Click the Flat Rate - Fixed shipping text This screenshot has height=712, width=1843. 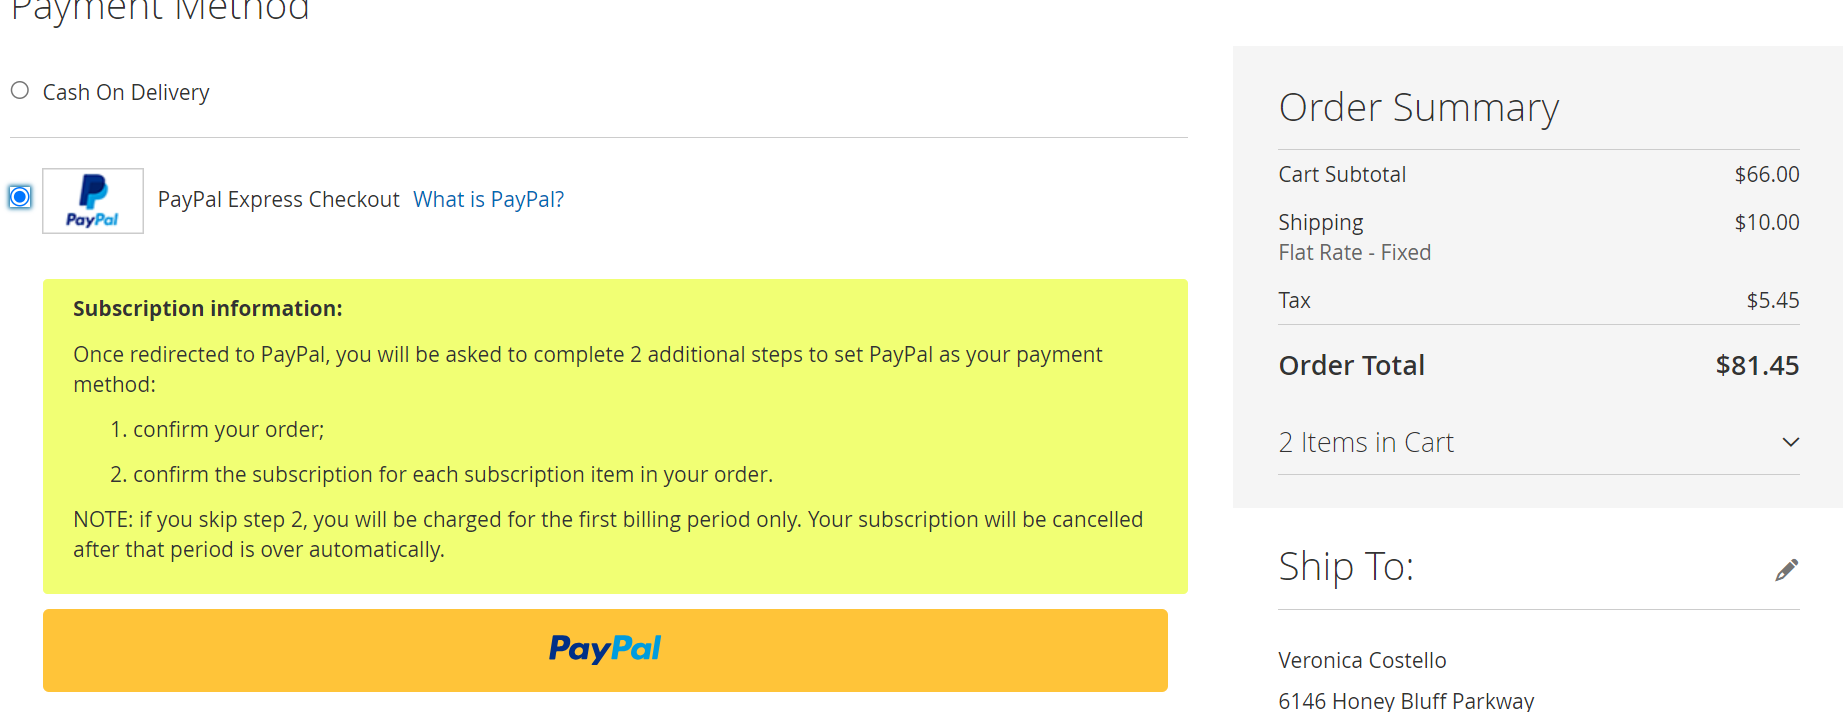pyautogui.click(x=1355, y=252)
